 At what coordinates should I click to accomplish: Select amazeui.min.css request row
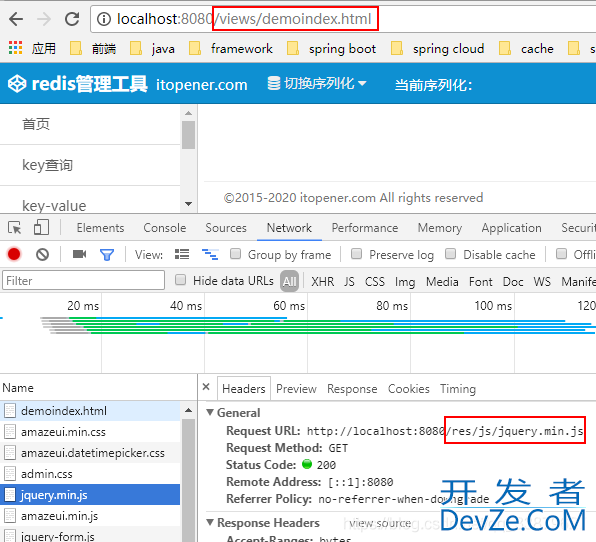click(x=90, y=432)
